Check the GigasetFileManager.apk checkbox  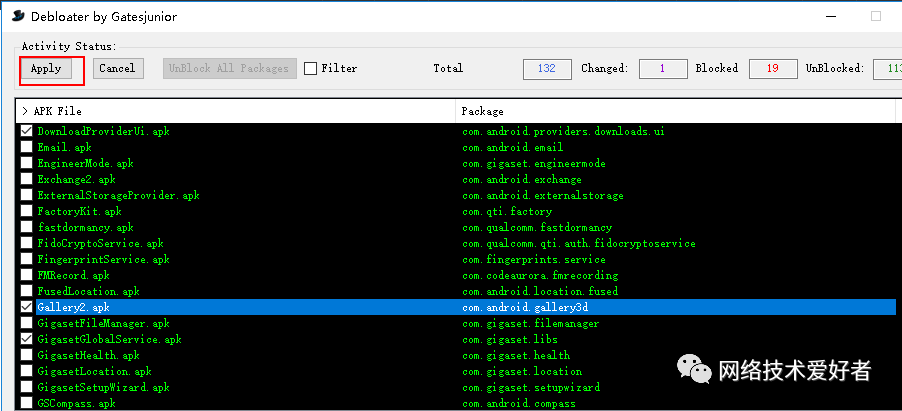26,324
